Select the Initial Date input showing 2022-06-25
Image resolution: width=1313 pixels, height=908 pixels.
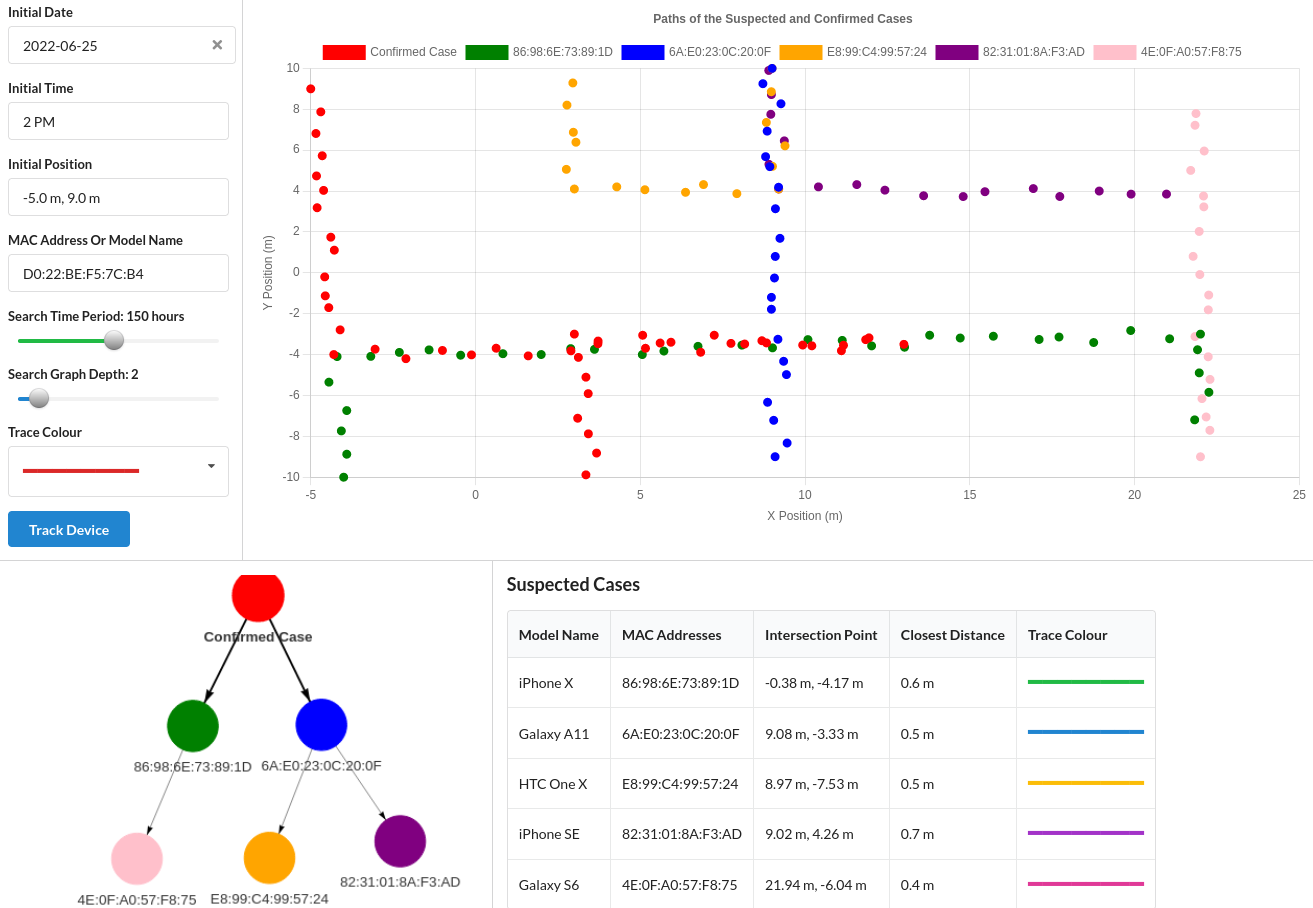pyautogui.click(x=122, y=45)
